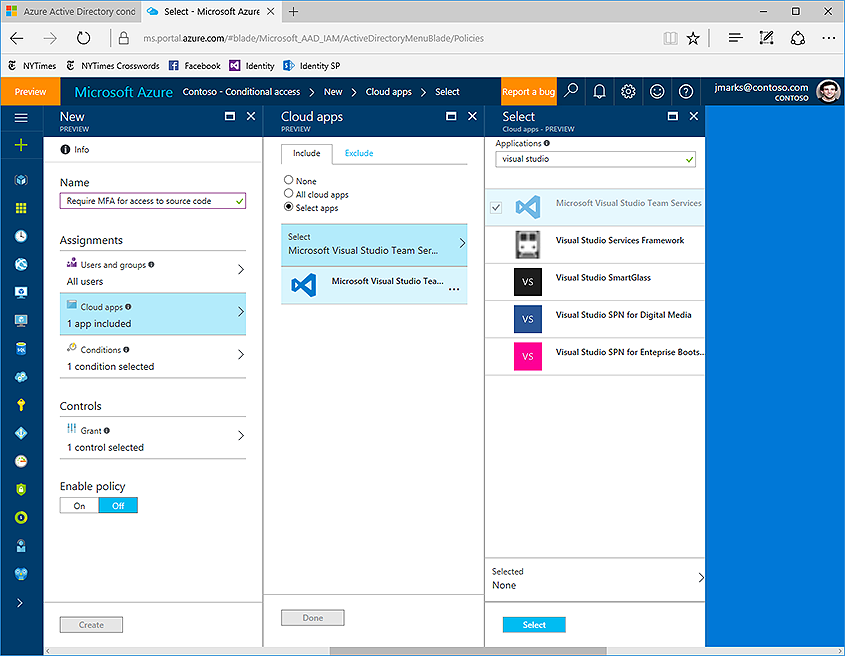This screenshot has height=656, width=845.
Task: Switch Enable policy to Off
Action: coord(118,506)
